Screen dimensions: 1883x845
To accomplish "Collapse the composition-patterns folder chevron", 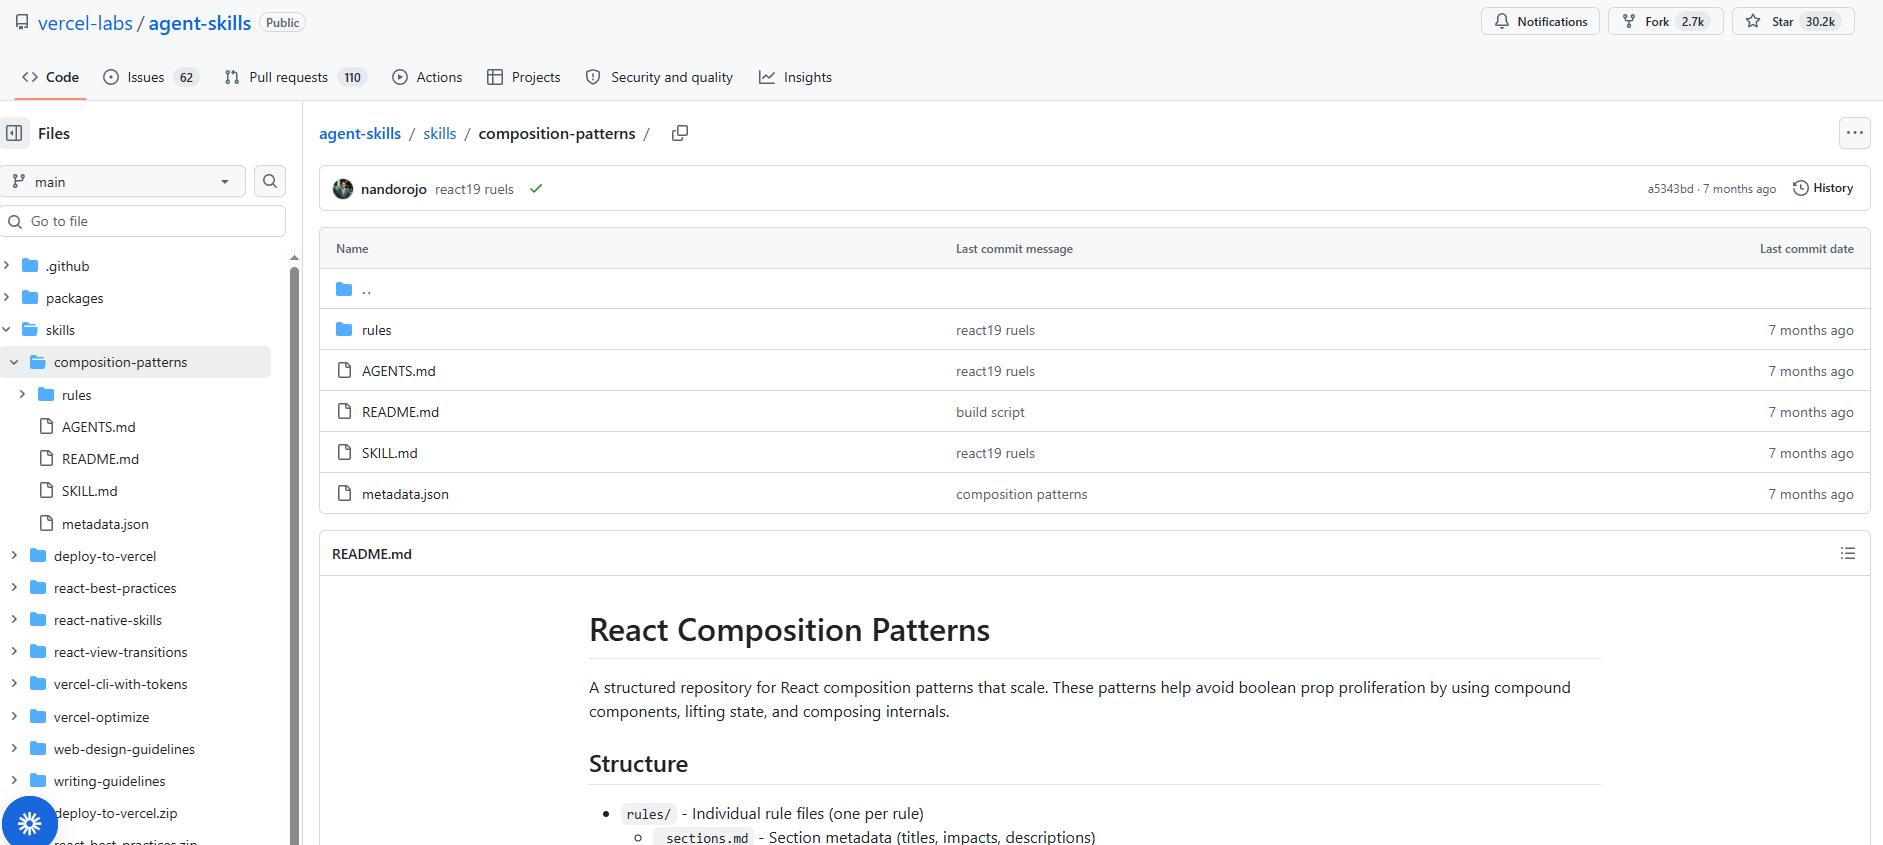I will (x=14, y=362).
